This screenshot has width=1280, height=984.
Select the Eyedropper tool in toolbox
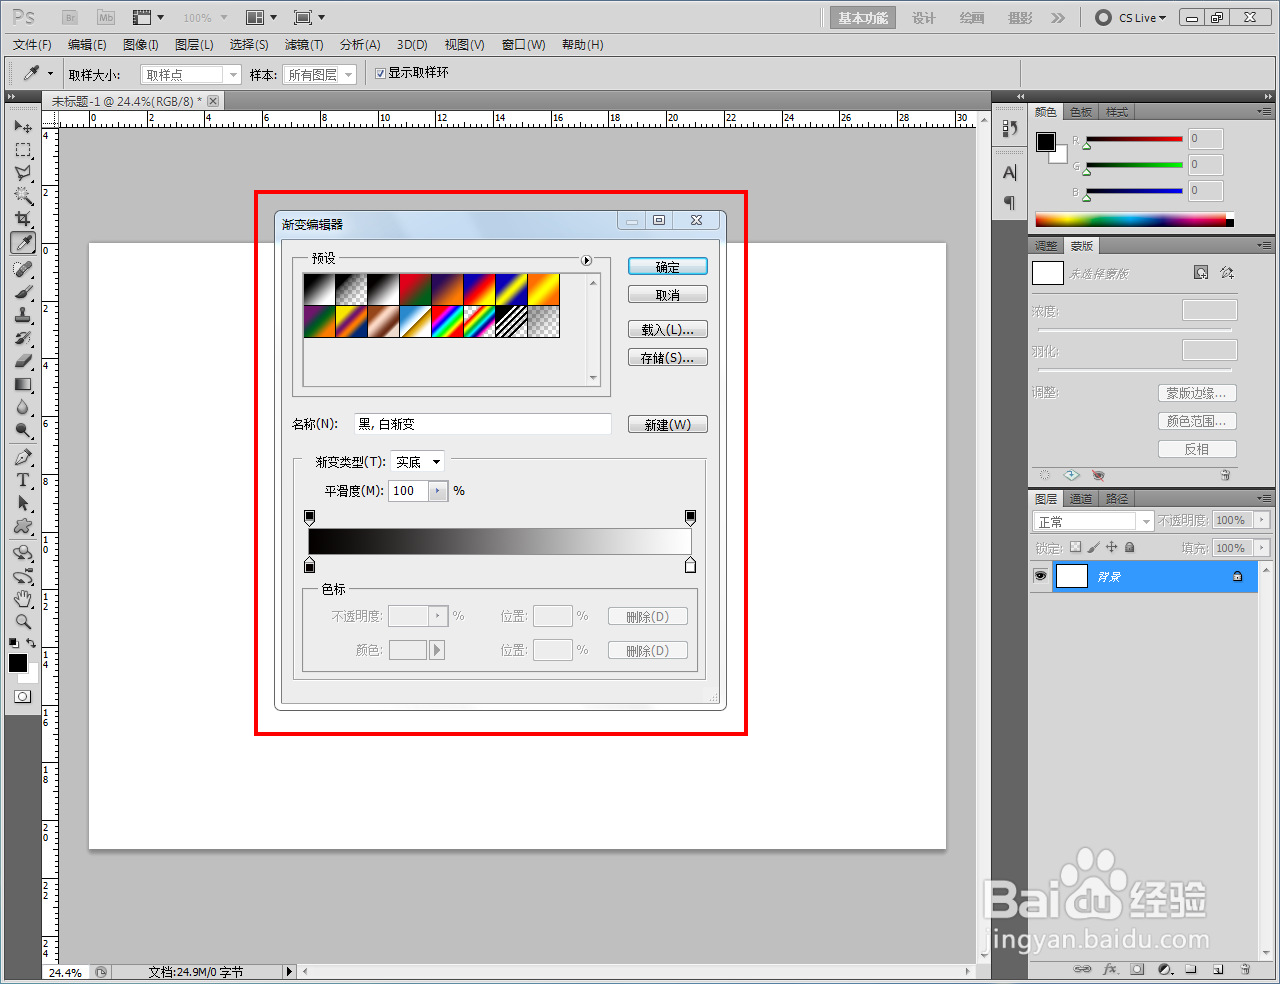23,243
